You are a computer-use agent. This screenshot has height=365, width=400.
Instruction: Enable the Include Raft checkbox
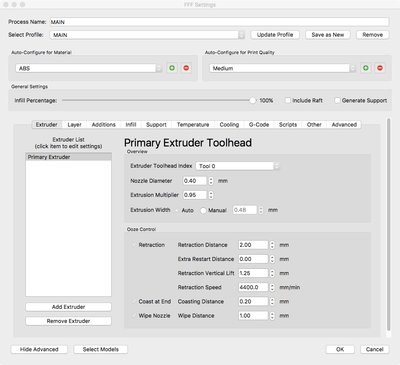(288, 100)
